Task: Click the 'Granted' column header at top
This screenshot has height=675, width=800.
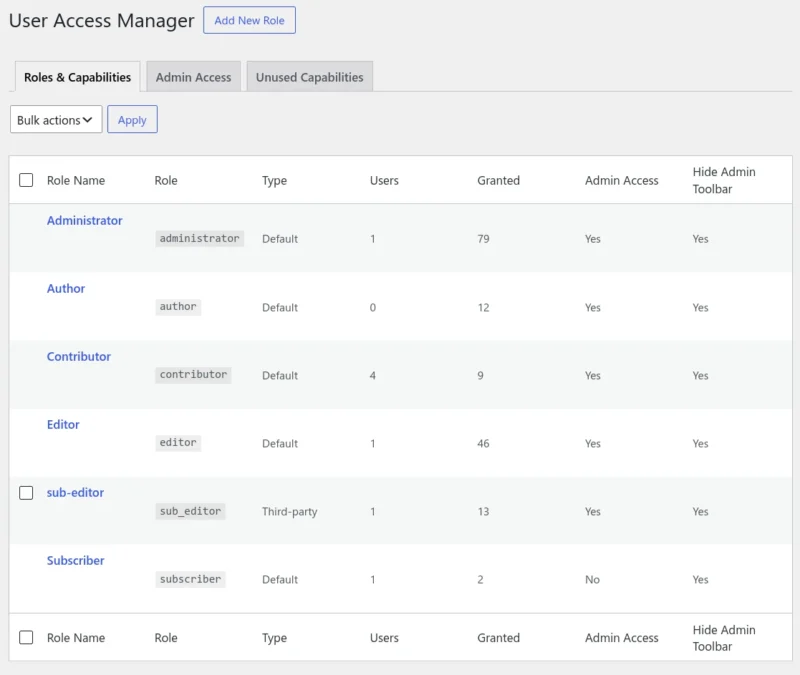Action: (x=498, y=180)
